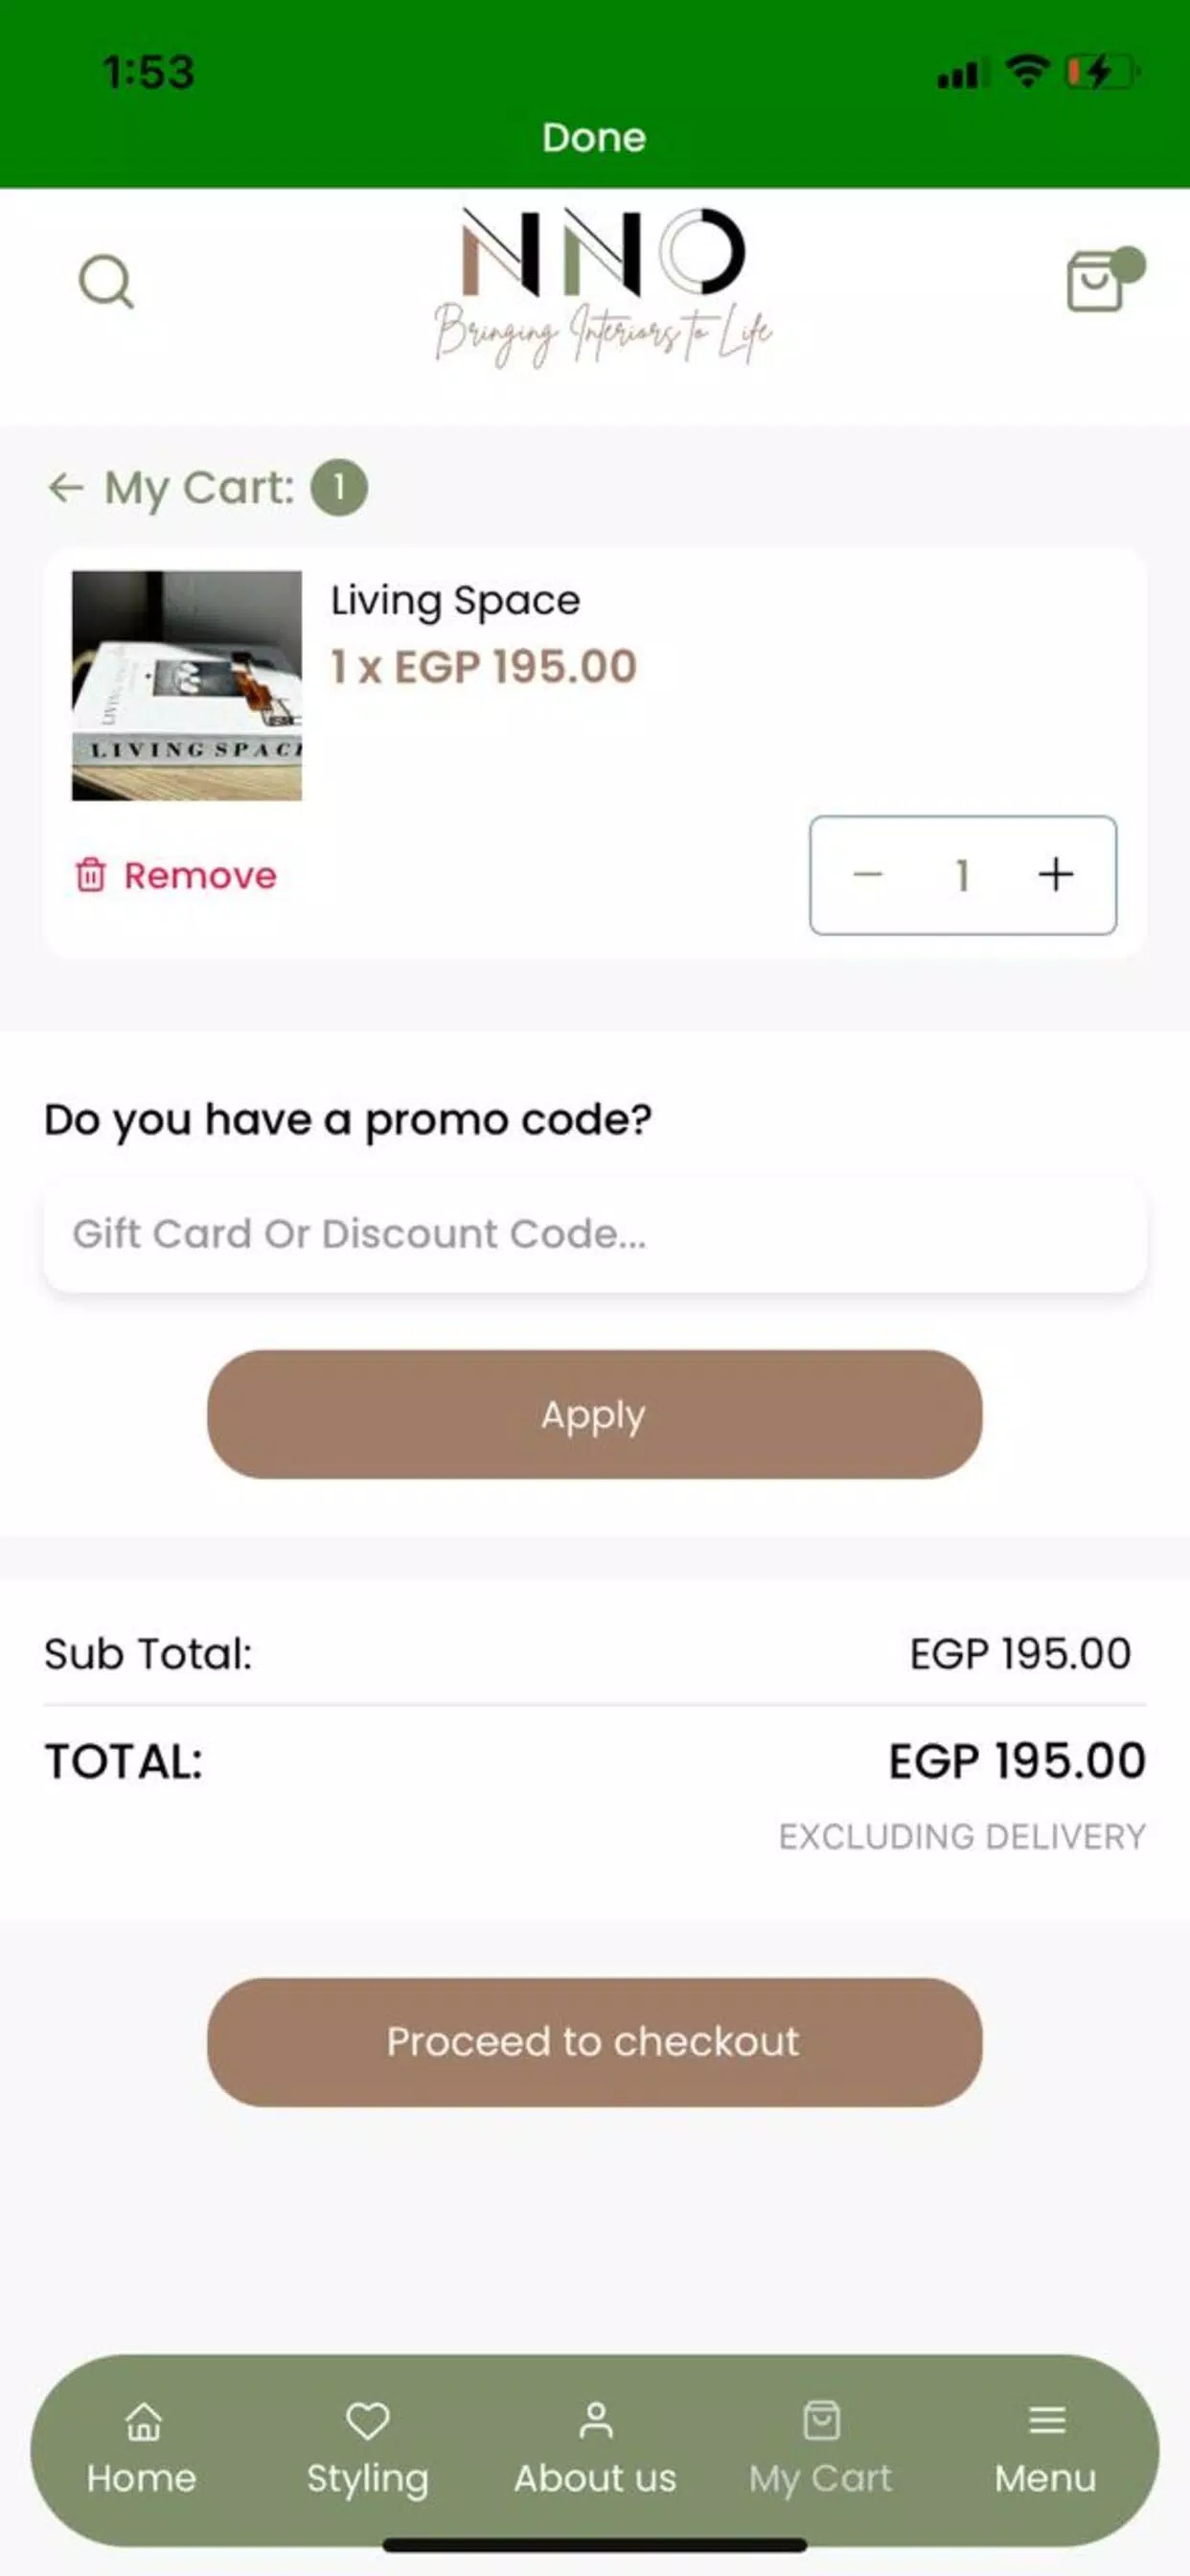Image resolution: width=1190 pixels, height=2576 pixels.
Task: Open the About us tab
Action: 595,2448
